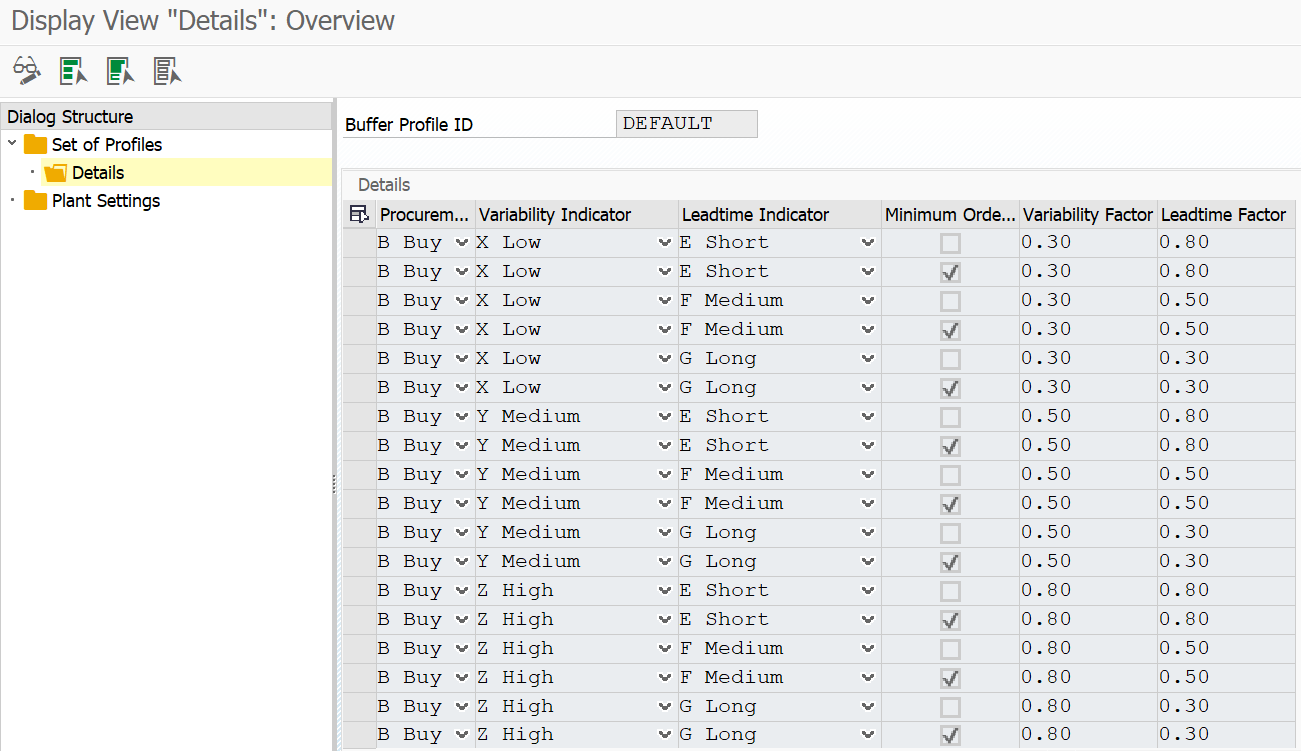Click the Leadtime Indicator column header
This screenshot has height=751, width=1301.
coord(779,214)
